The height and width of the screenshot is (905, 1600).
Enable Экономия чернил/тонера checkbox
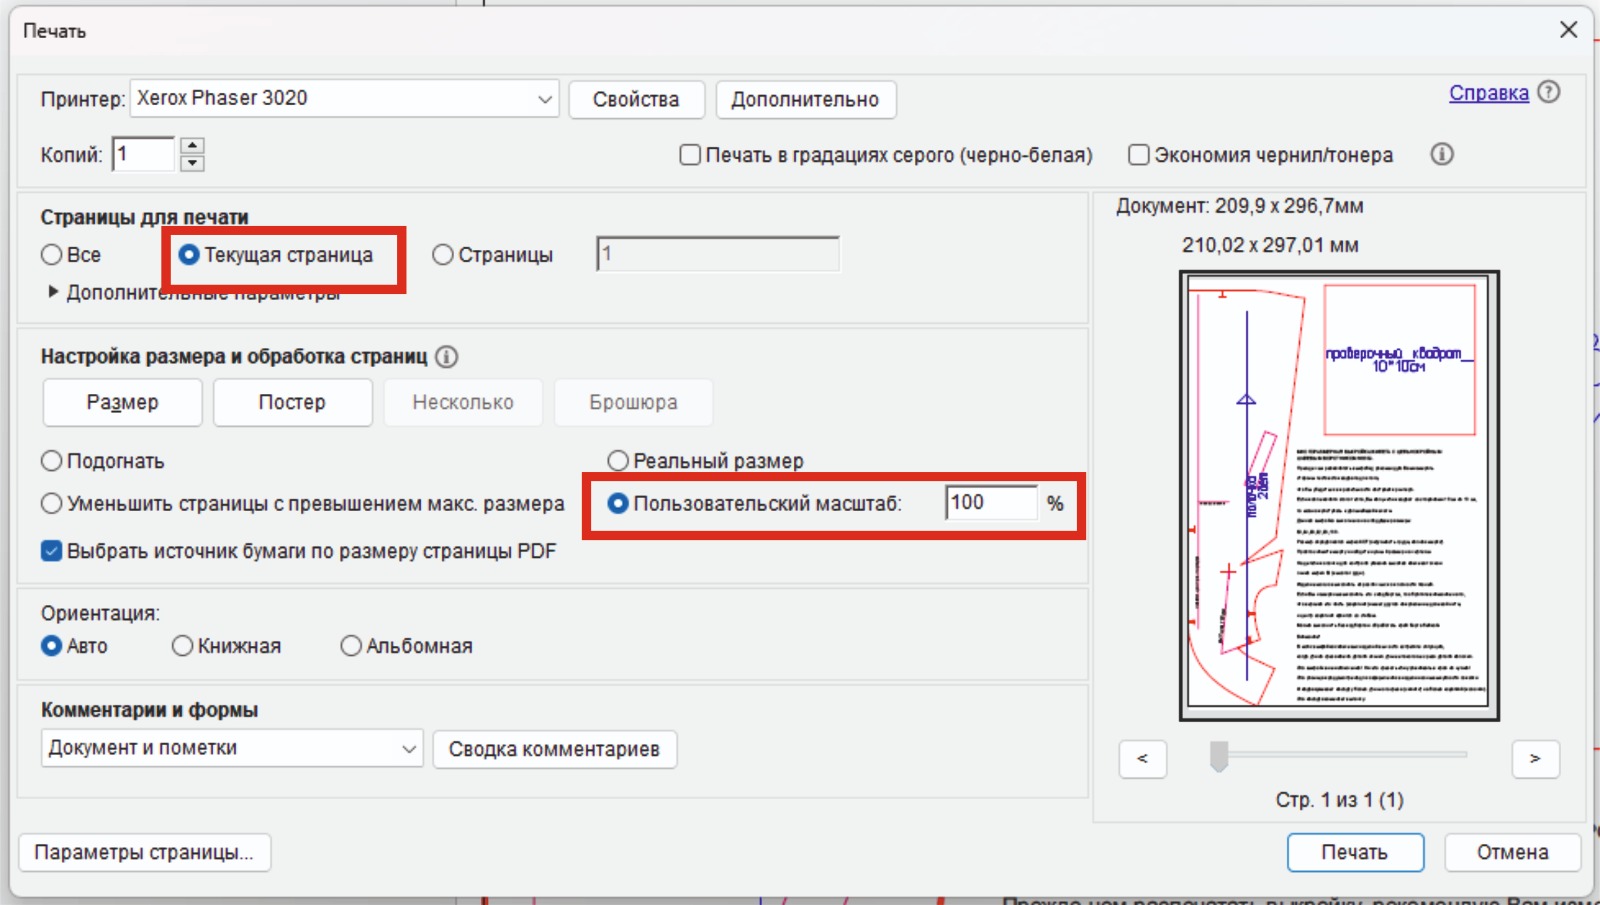coord(1138,155)
